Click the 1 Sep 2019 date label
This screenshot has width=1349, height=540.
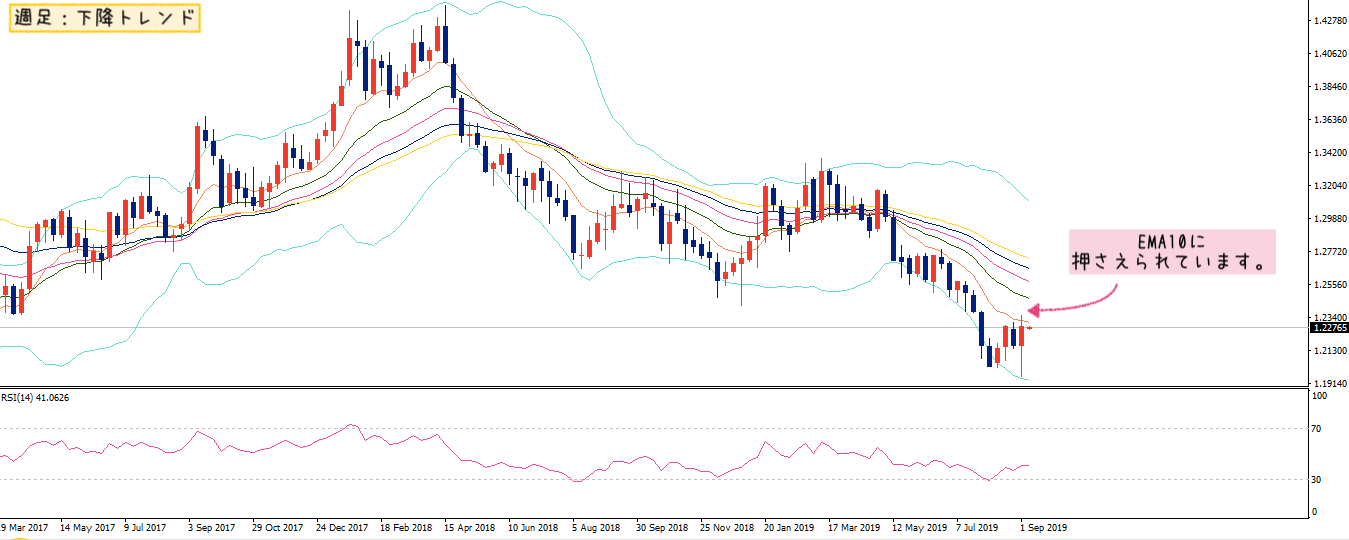(1043, 526)
